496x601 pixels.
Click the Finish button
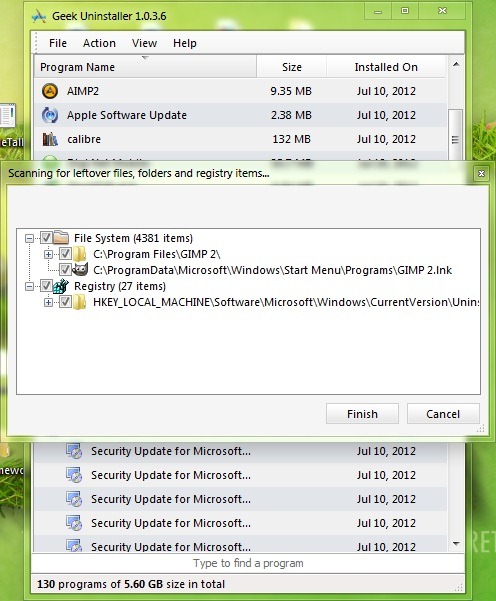362,414
